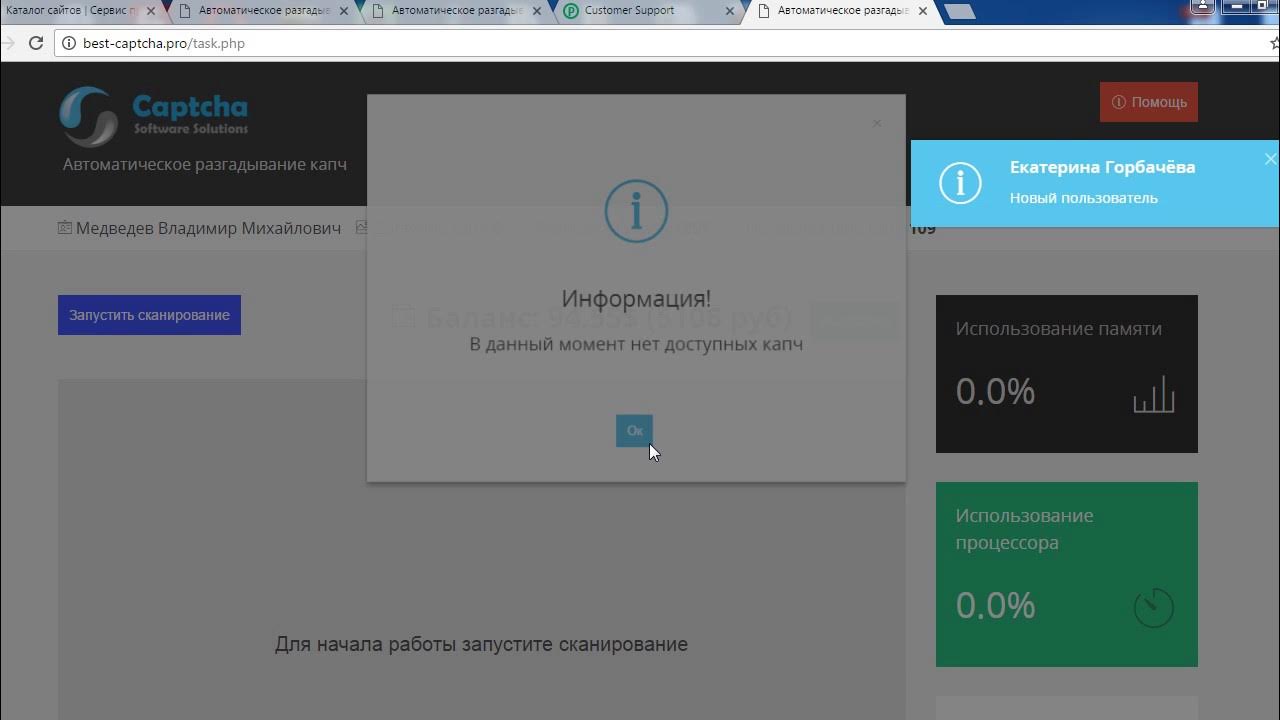Click the Captcha Software Solutions logo
The image size is (1280, 720).
coord(154,116)
